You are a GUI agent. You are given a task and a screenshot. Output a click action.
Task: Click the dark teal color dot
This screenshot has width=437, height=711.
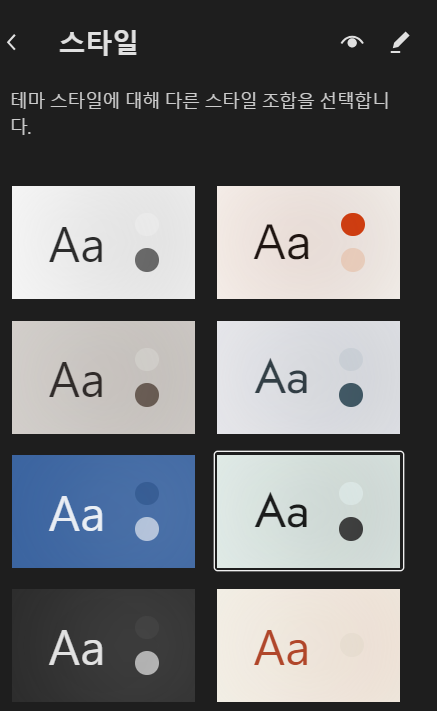351,395
